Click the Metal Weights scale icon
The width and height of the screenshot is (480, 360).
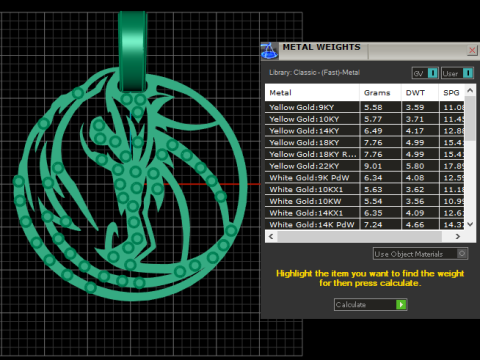click(269, 51)
